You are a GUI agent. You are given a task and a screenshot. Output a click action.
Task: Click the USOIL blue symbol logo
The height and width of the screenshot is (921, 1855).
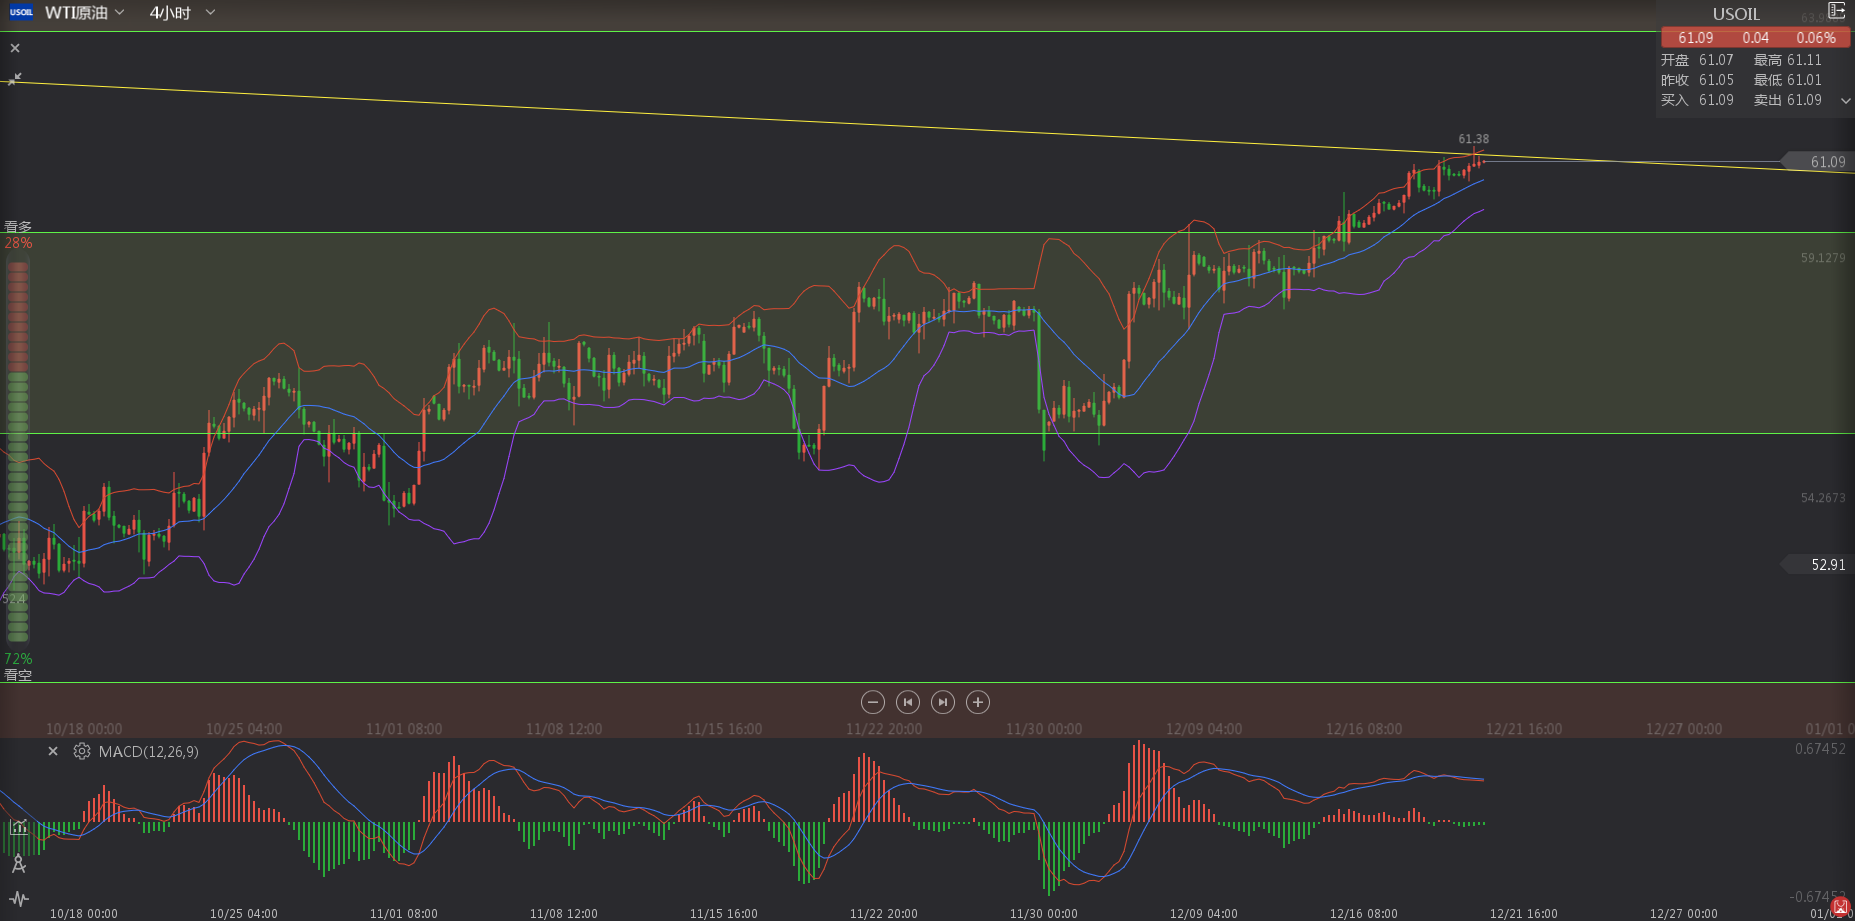pyautogui.click(x=21, y=13)
